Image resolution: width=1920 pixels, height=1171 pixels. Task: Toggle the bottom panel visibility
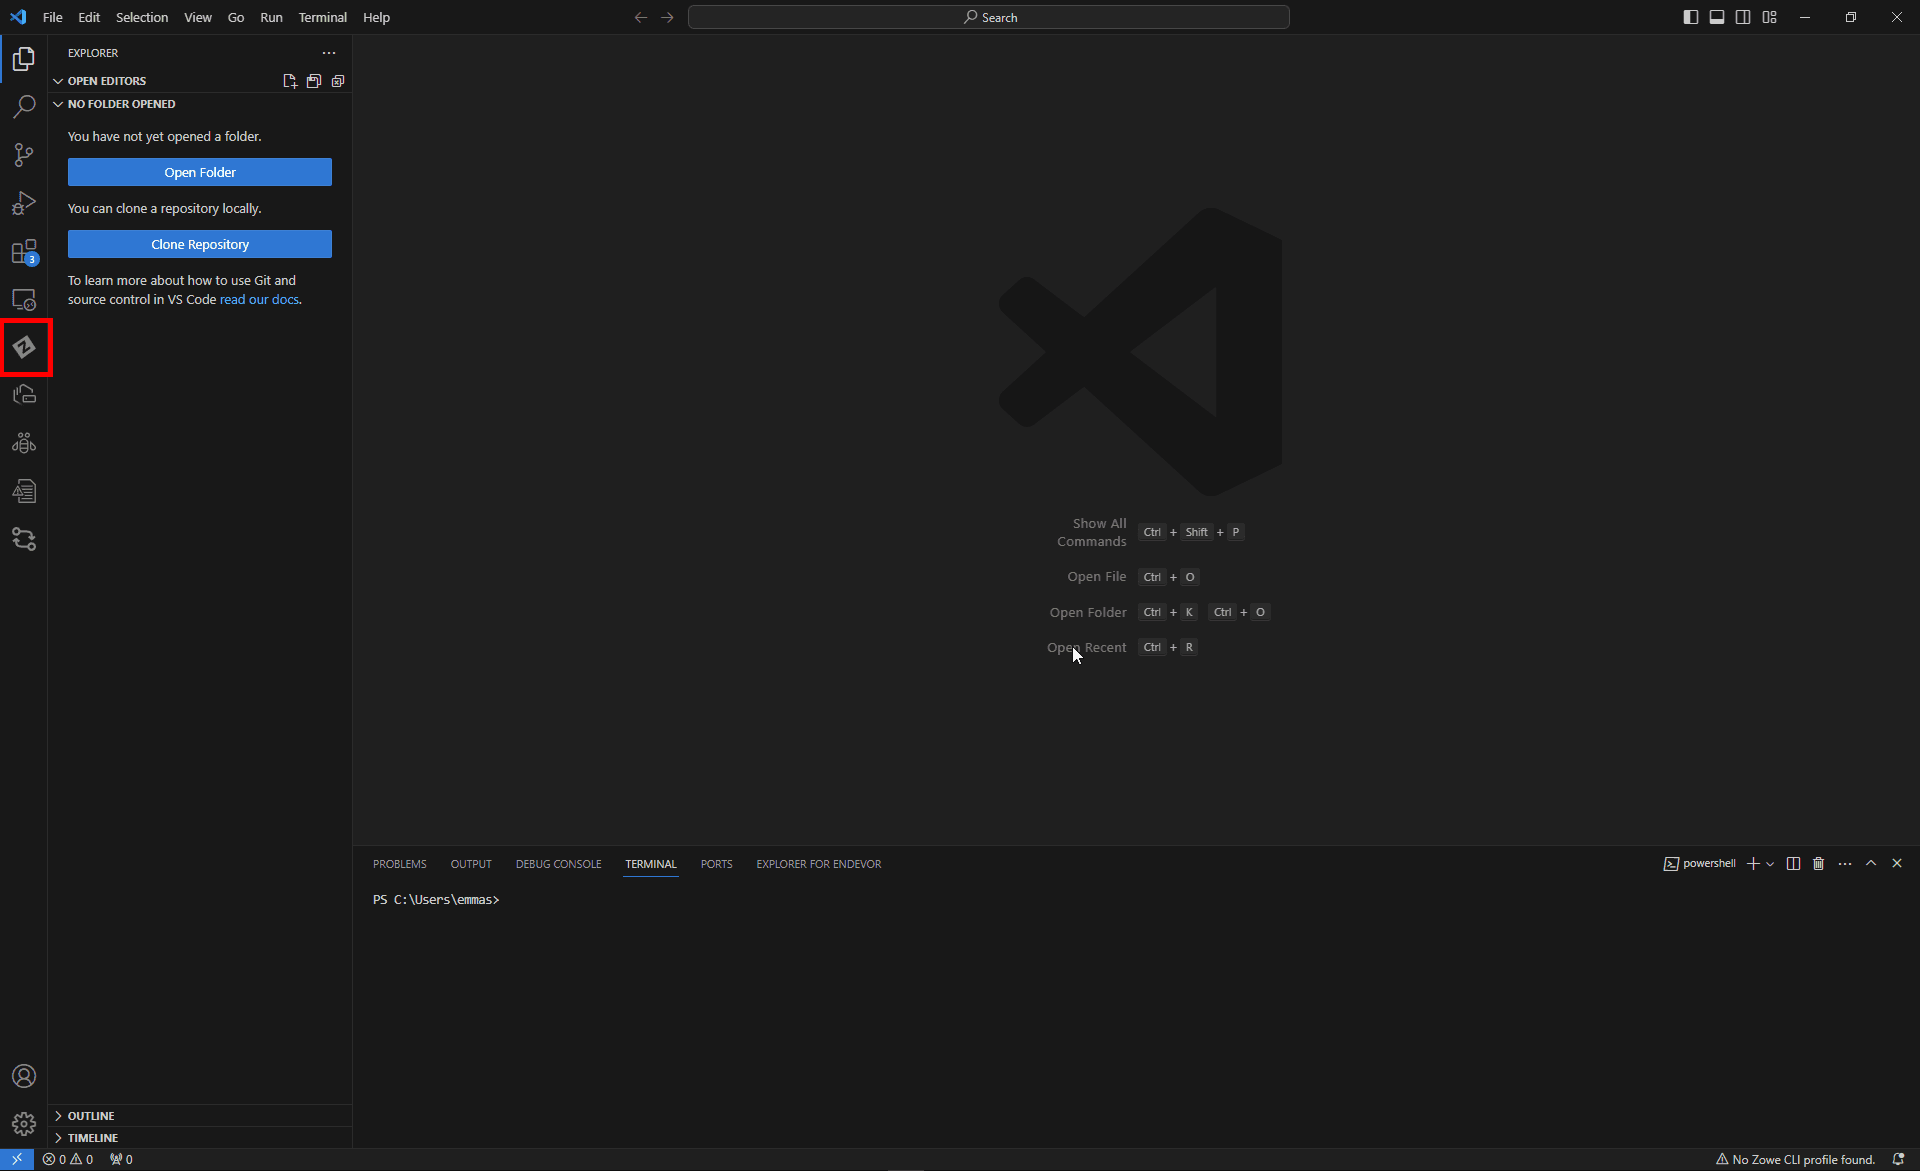tap(1716, 17)
